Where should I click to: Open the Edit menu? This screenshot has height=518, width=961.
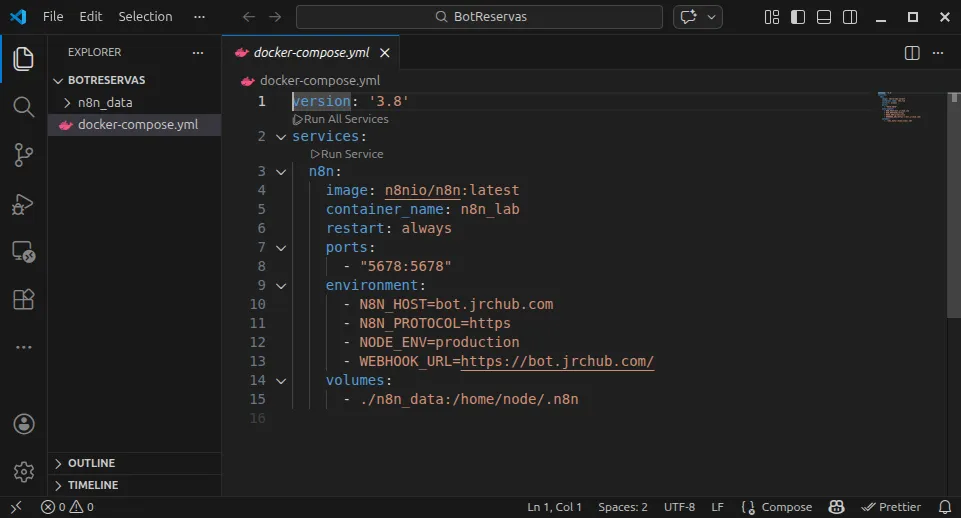click(x=90, y=17)
